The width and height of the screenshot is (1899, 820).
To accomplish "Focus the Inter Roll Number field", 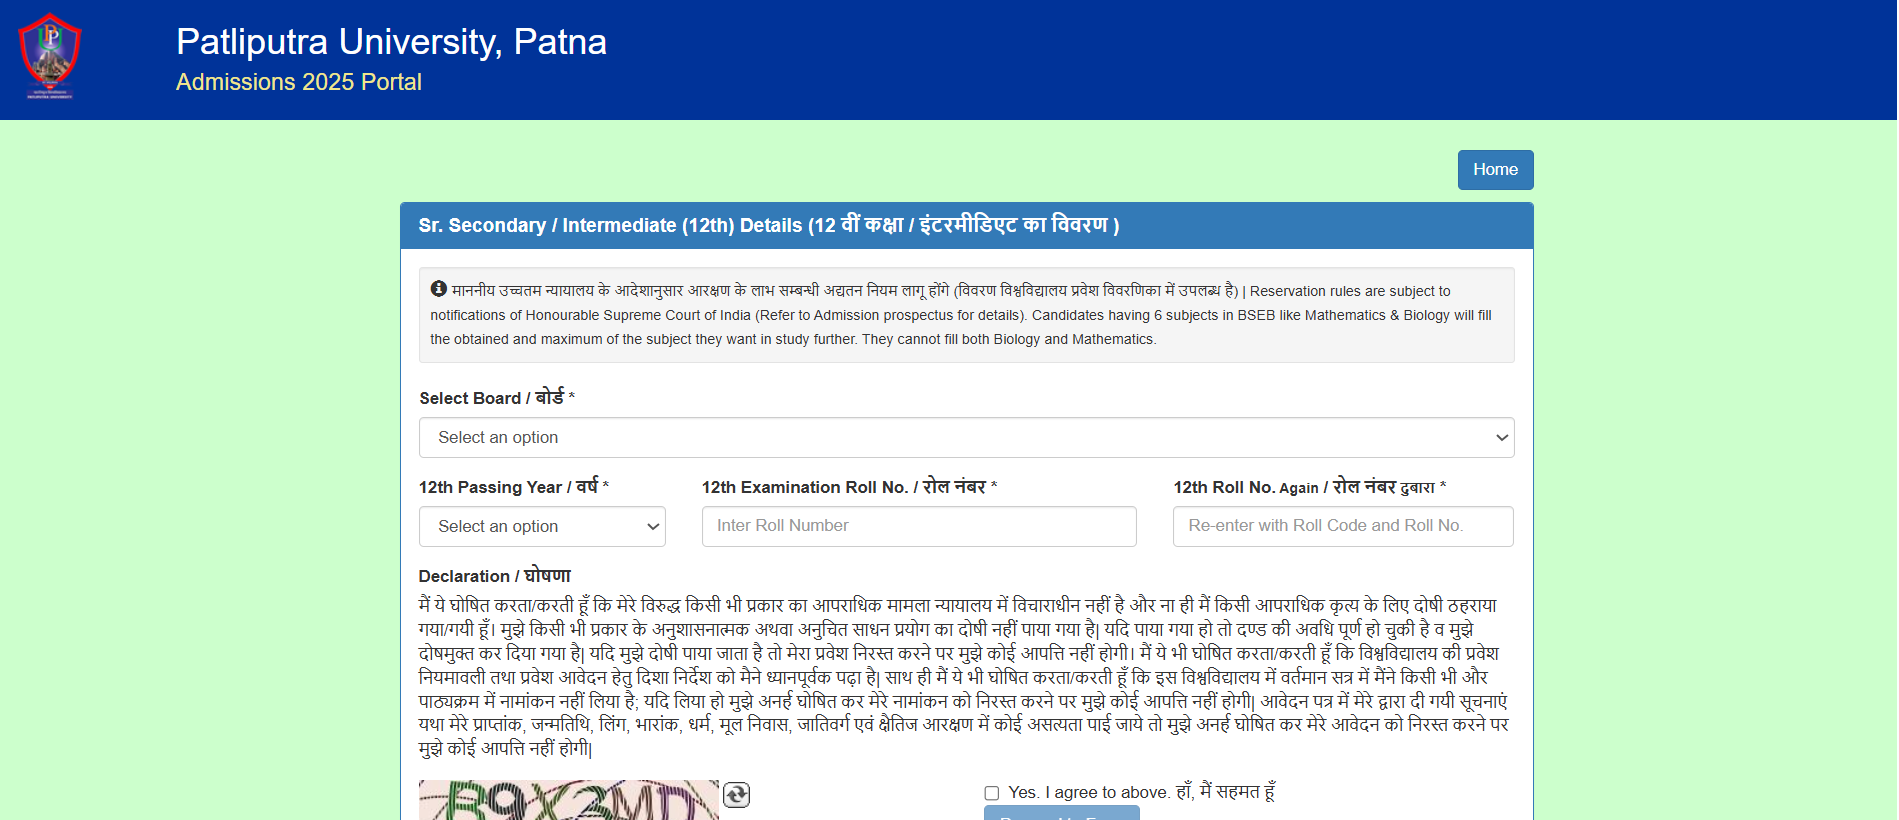I will pos(918,526).
